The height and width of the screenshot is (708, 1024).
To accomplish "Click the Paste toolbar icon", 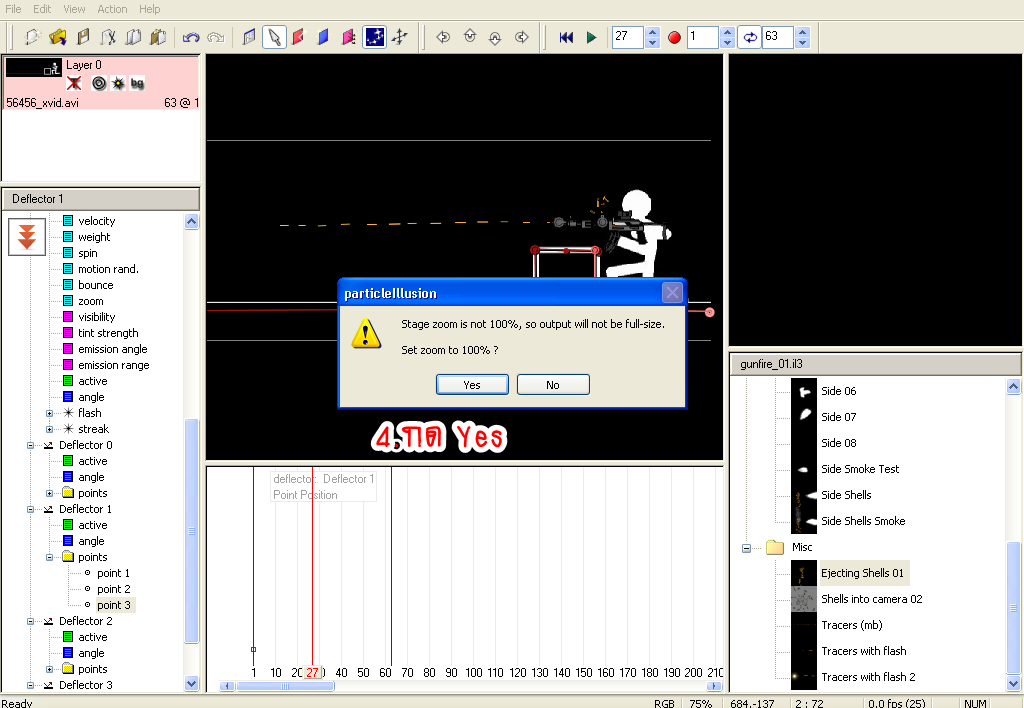I will 158,37.
